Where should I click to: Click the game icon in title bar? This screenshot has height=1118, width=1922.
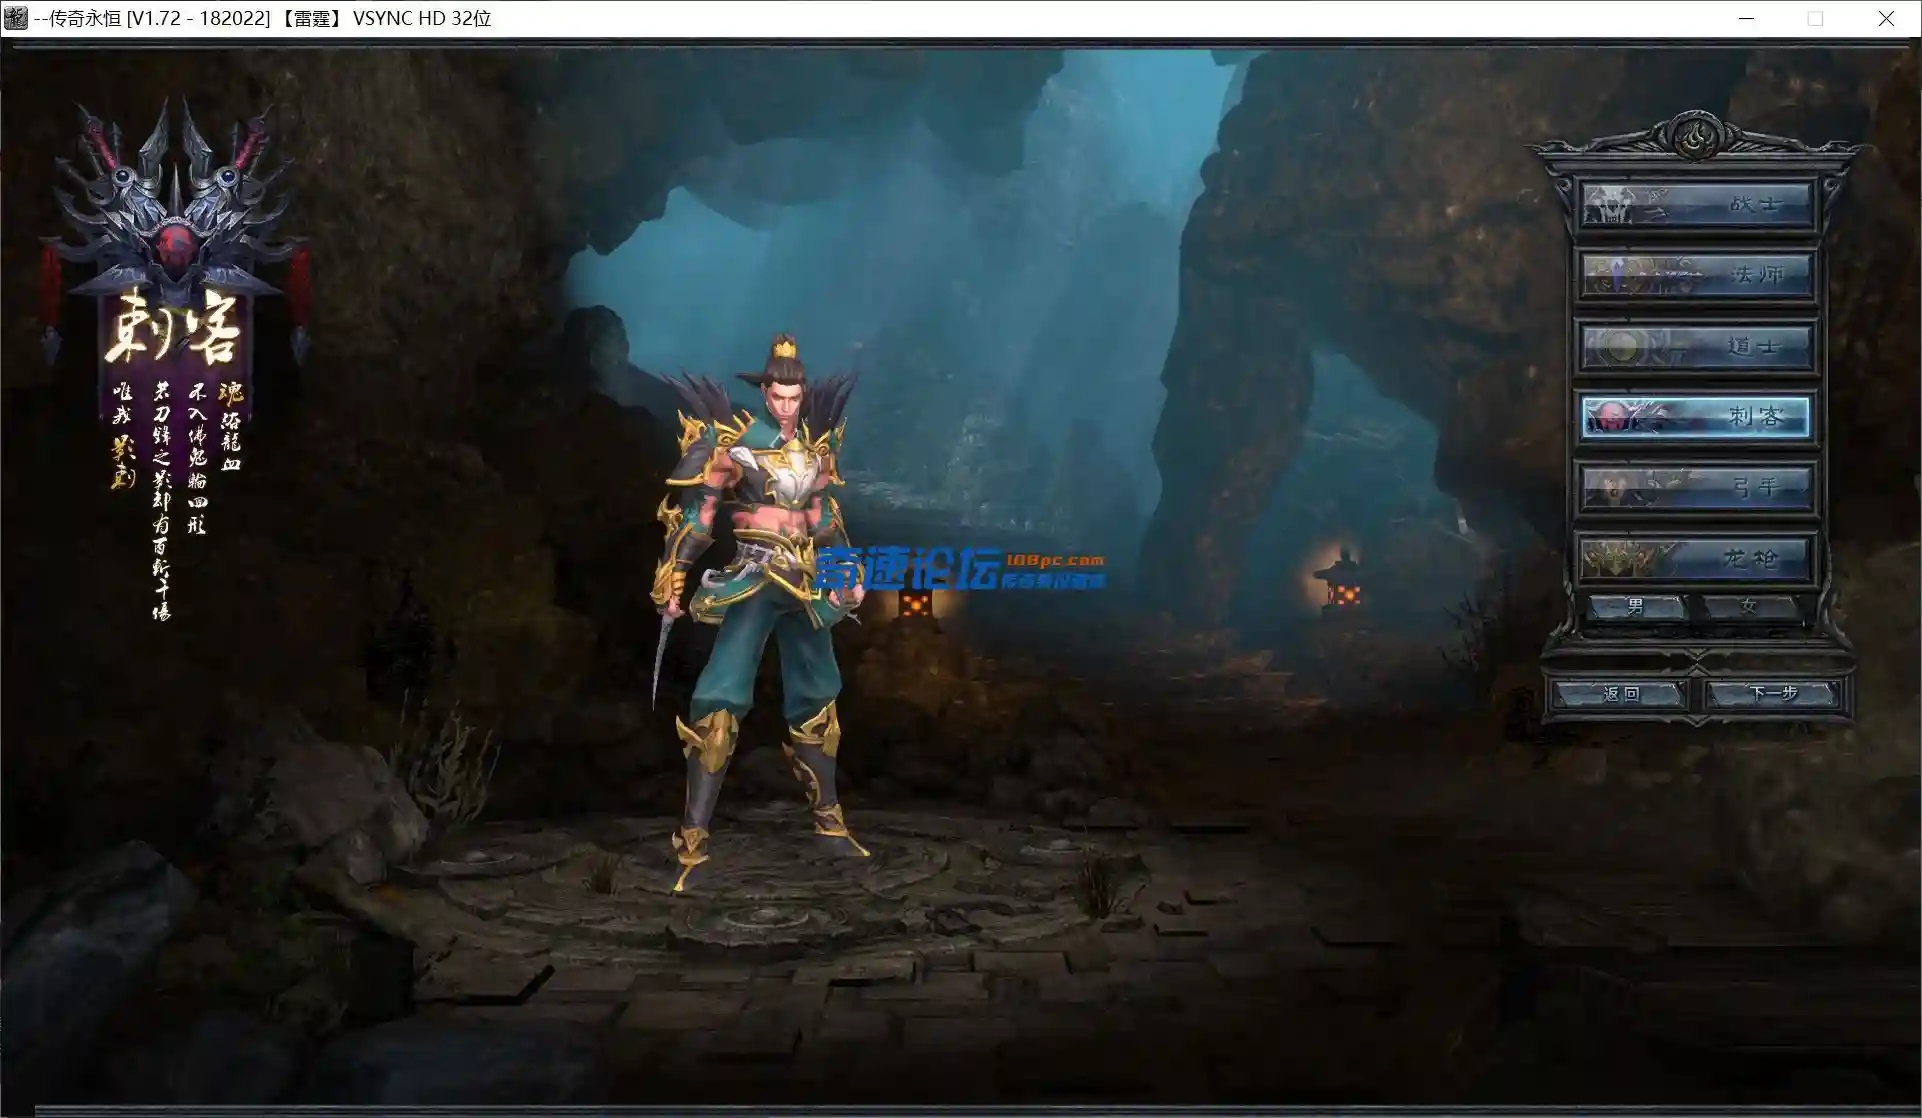(16, 18)
